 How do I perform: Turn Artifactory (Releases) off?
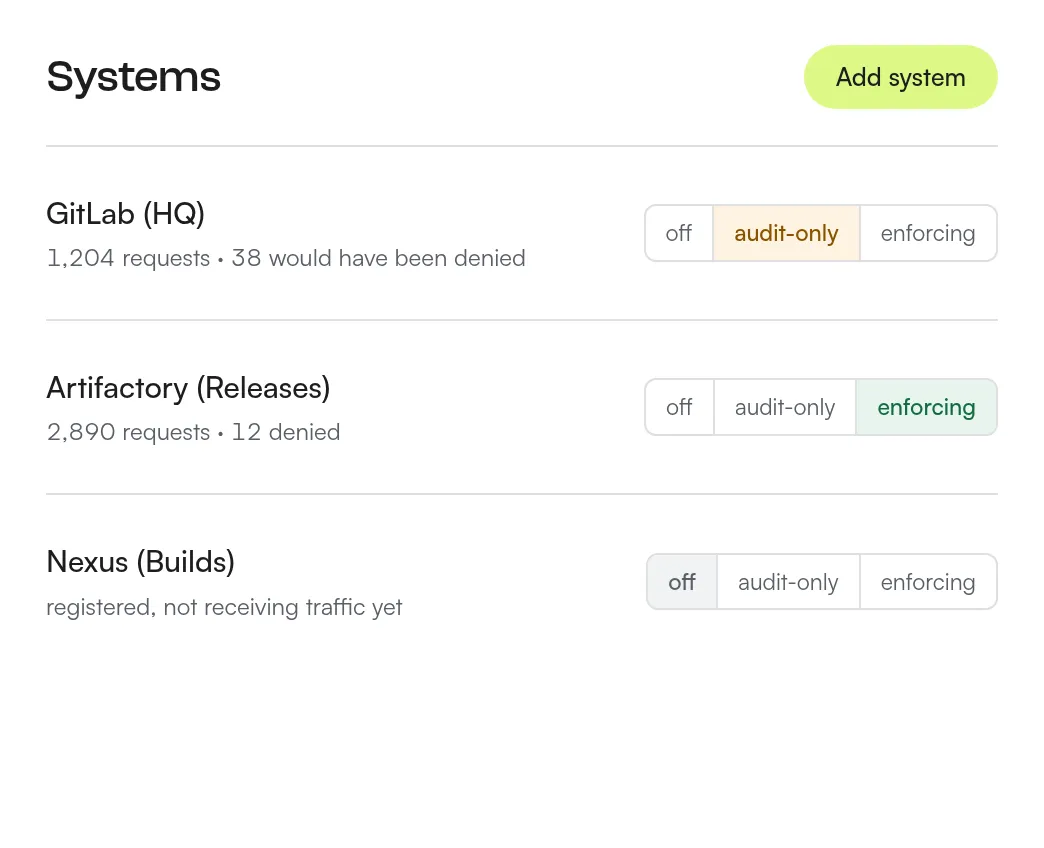(x=680, y=407)
